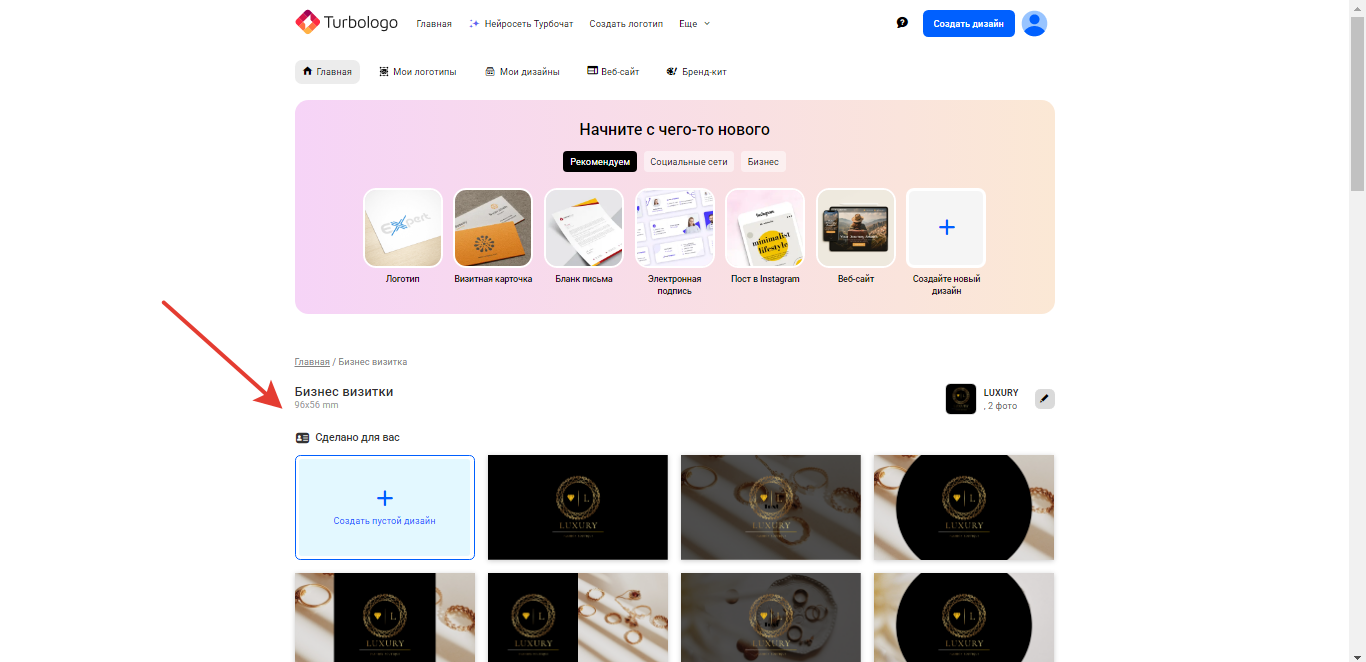Click the Turbologo logo icon
Image resolution: width=1366 pixels, height=662 pixels.
[307, 22]
